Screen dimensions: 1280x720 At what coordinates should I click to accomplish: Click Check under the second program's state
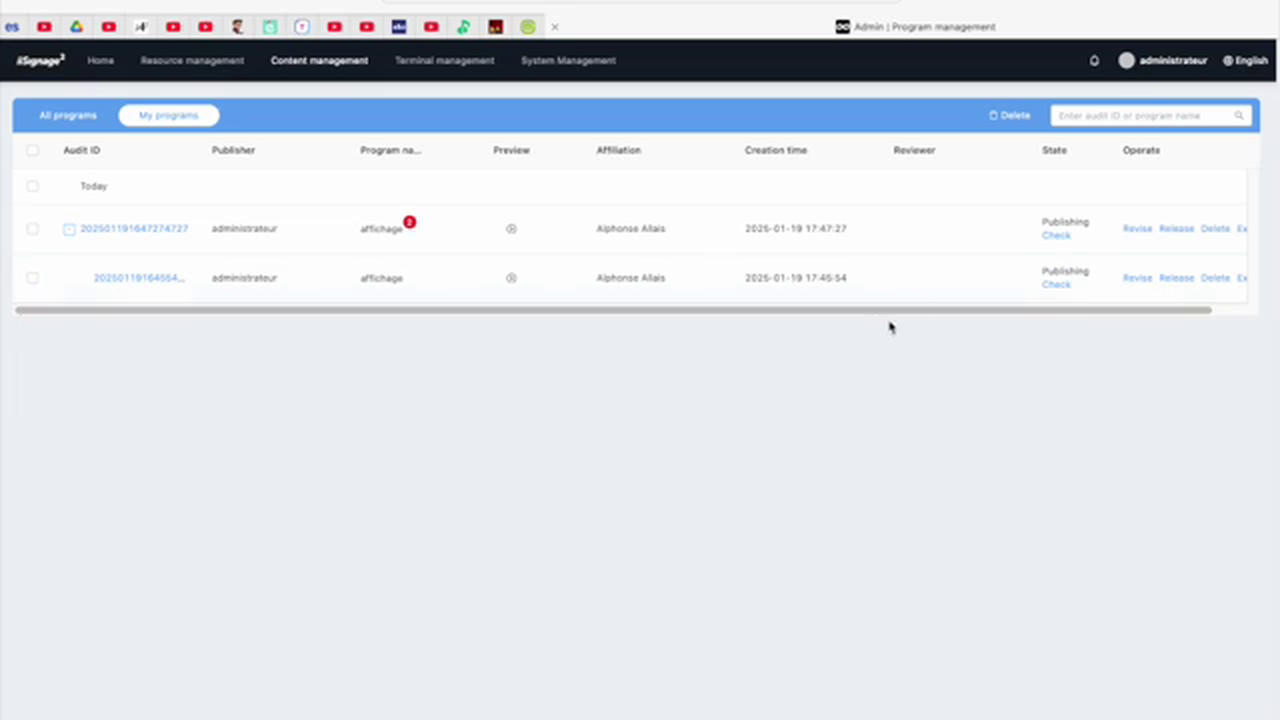[1056, 285]
